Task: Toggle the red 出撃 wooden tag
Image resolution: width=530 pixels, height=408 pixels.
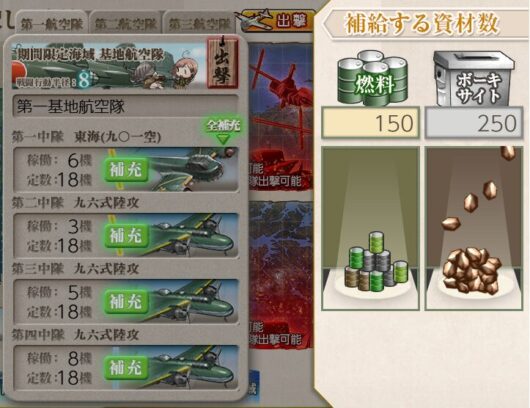Action: [223, 63]
